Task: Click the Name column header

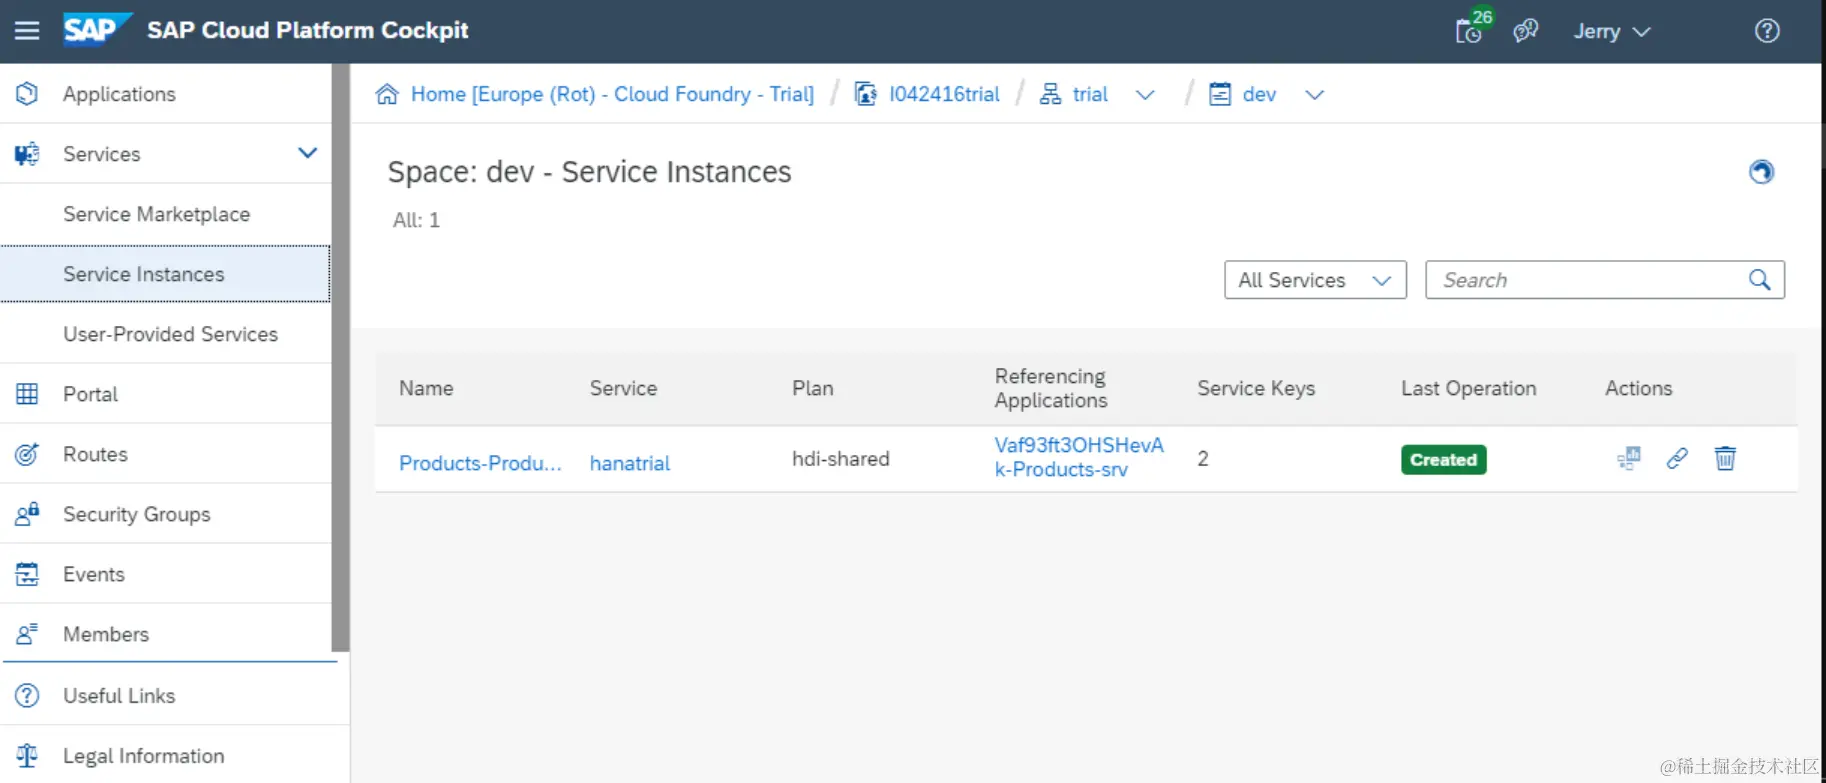Action: (x=426, y=388)
